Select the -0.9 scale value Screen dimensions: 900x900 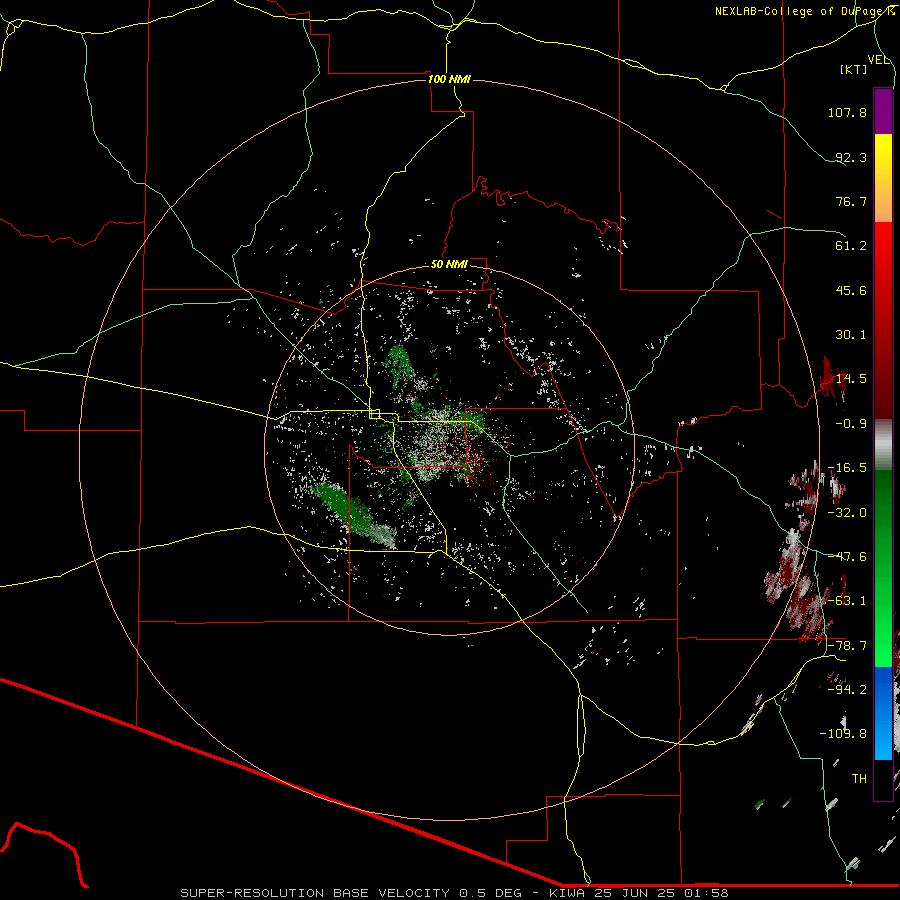click(851, 424)
